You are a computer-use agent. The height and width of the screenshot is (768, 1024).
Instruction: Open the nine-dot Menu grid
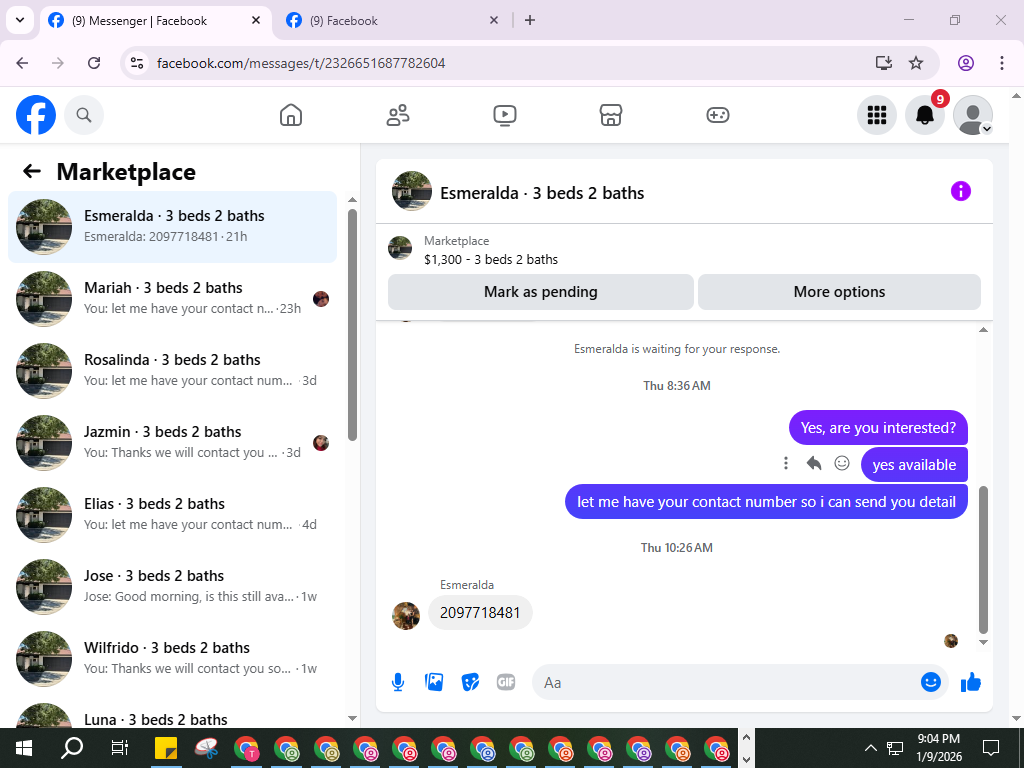coord(876,115)
